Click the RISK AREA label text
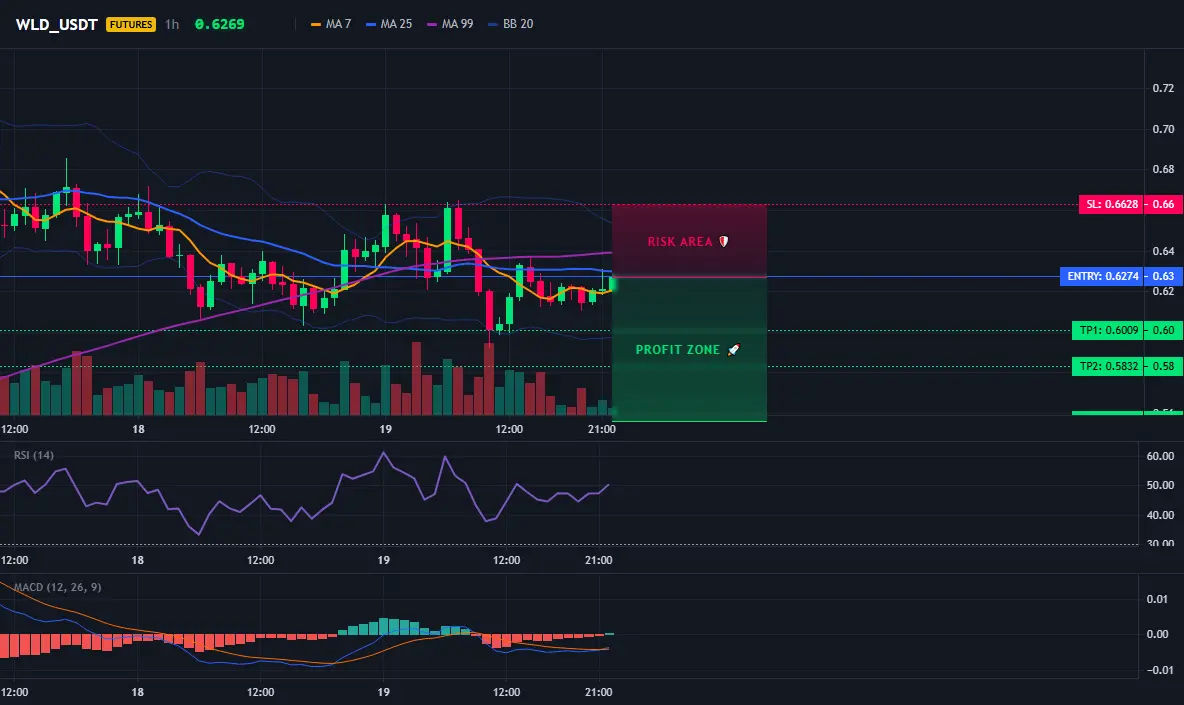Viewport: 1184px width, 705px height. [680, 242]
